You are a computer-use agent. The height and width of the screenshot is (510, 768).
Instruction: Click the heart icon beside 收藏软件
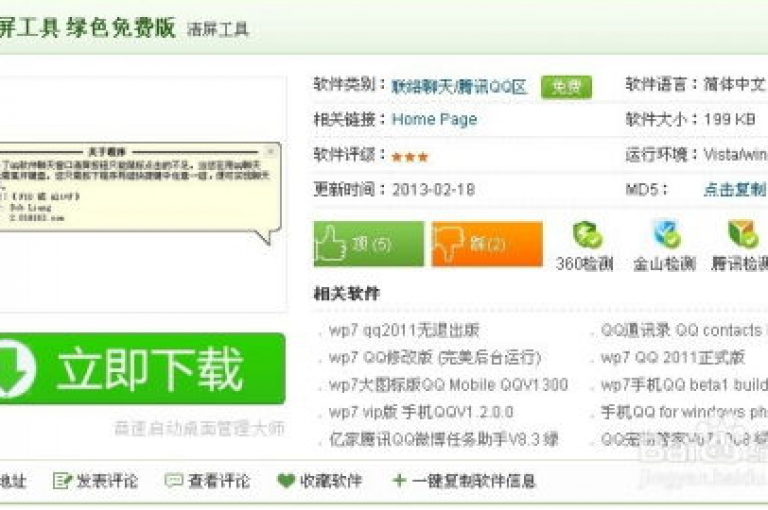(x=286, y=481)
